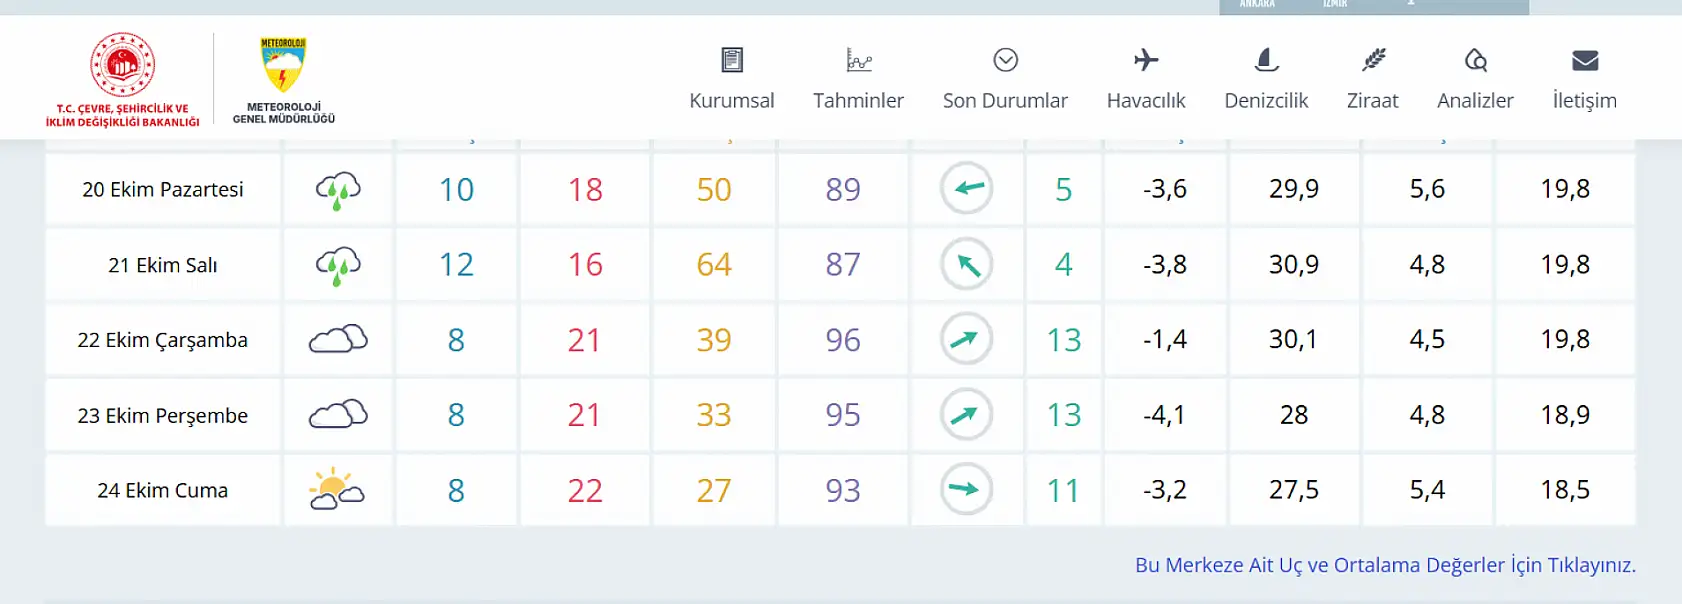Click the cloudy icon for 22 Ekim Çarşamba
The image size is (1682, 604).
pyautogui.click(x=337, y=339)
